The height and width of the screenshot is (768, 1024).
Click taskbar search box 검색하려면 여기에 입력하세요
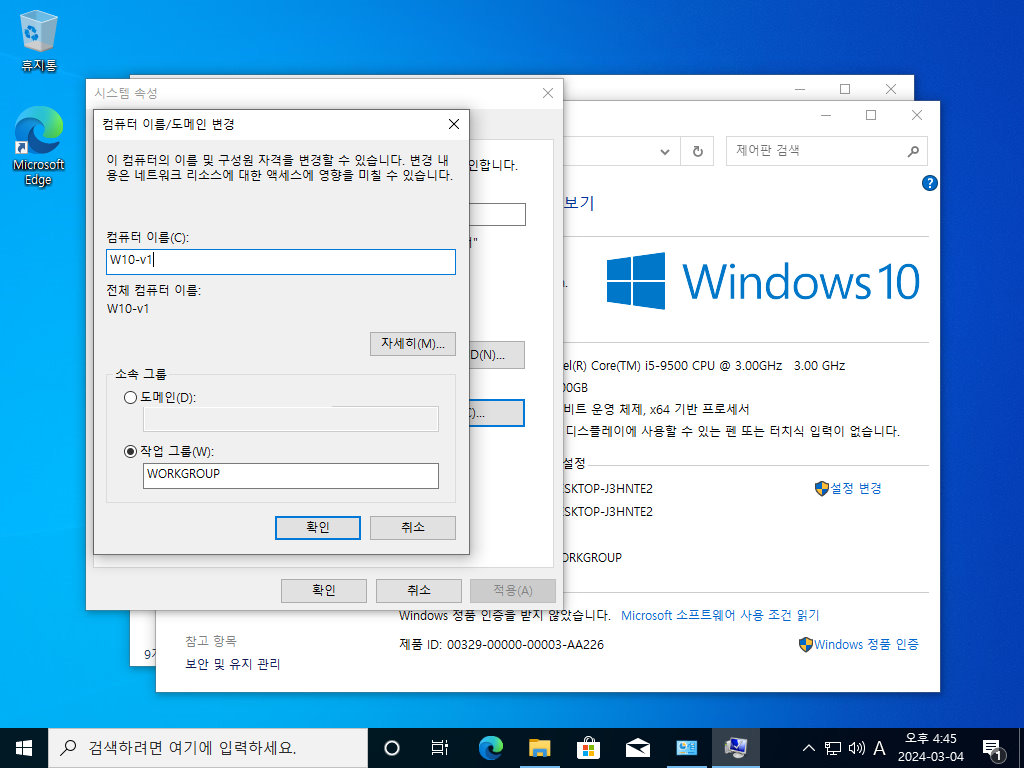click(x=208, y=748)
